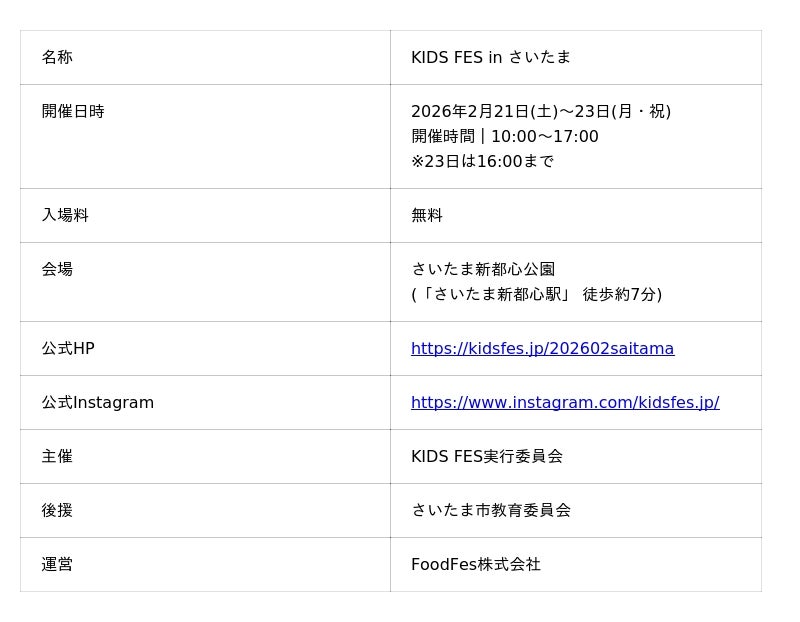Click the 後援 label cell

click(57, 511)
